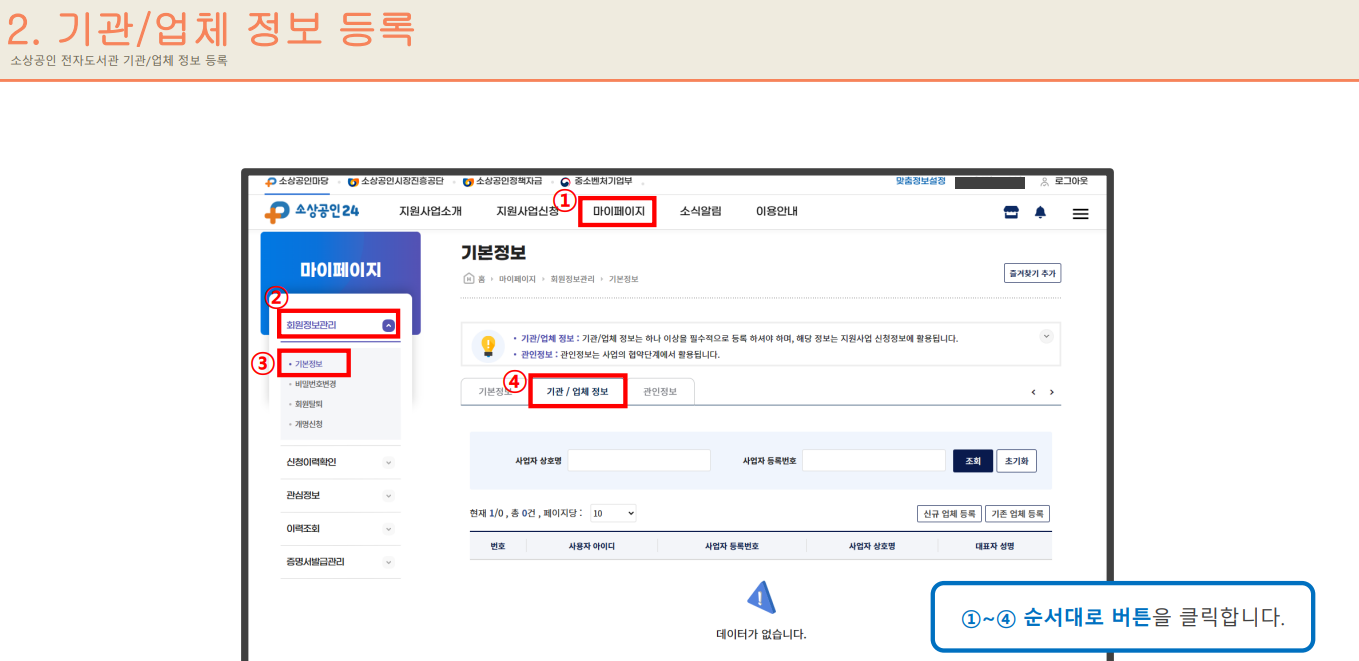Switch to the 기관 / 업체 정보 tab
1359x661 pixels.
click(x=577, y=392)
